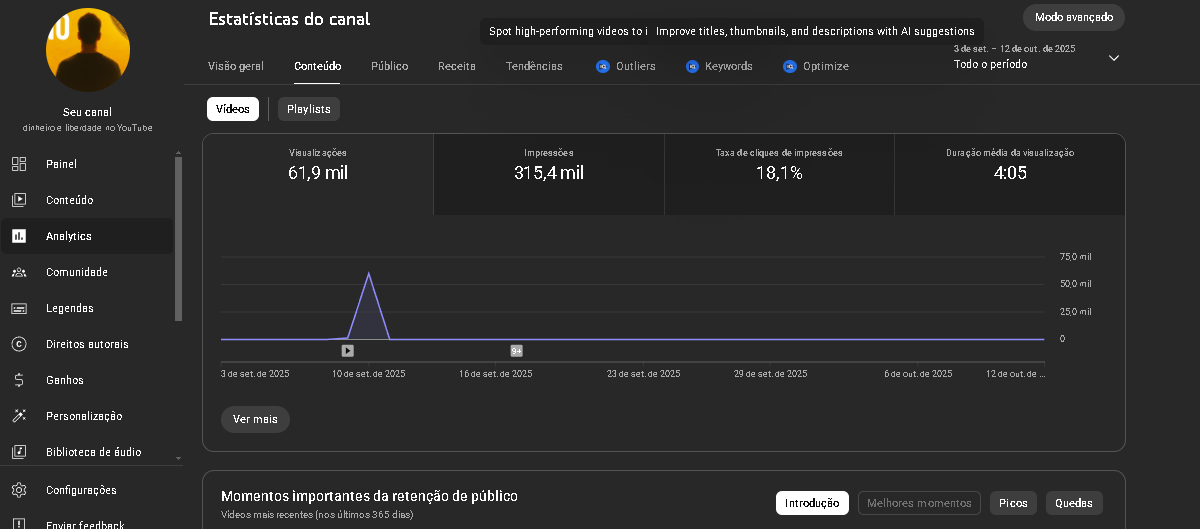
Task: Click the 10 de set. de 2025 axis label
Action: (x=369, y=373)
